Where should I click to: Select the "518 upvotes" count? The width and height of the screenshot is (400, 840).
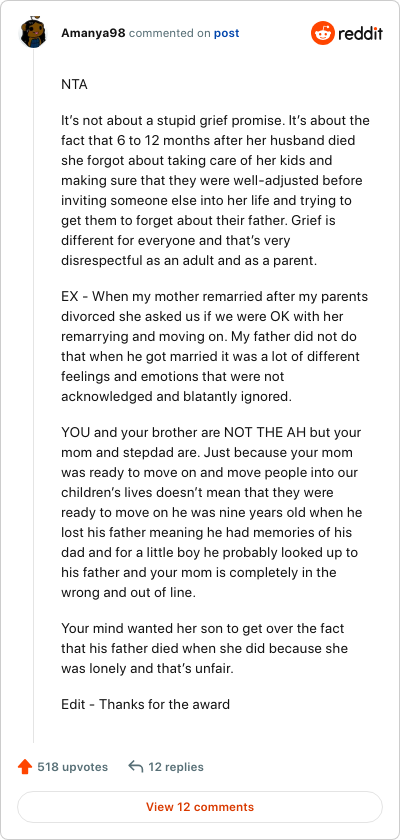pos(72,767)
